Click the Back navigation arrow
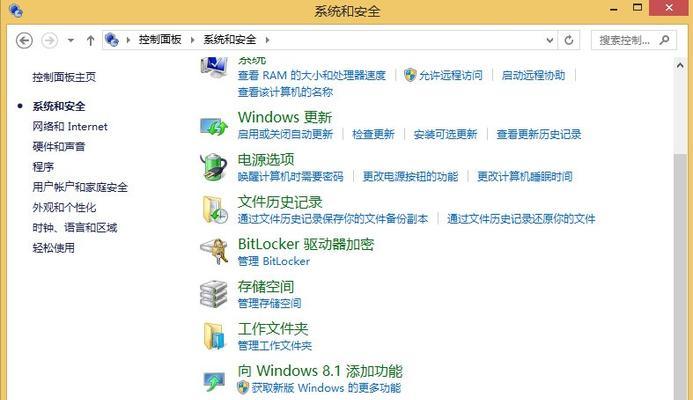 click(x=24, y=40)
